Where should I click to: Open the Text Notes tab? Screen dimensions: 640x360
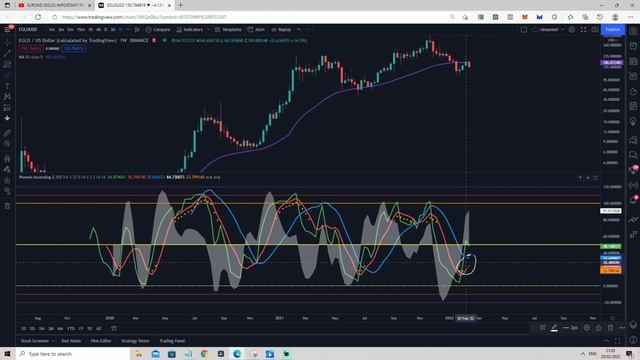click(71, 341)
